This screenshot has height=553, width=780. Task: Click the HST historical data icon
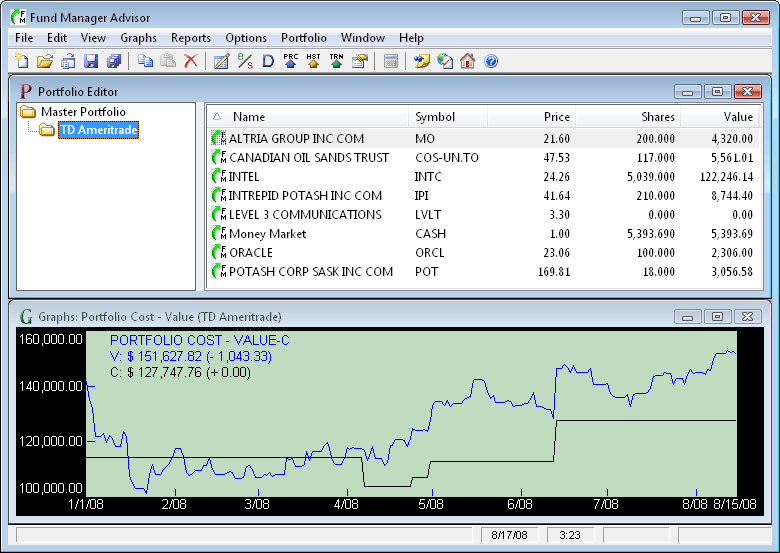[x=313, y=61]
